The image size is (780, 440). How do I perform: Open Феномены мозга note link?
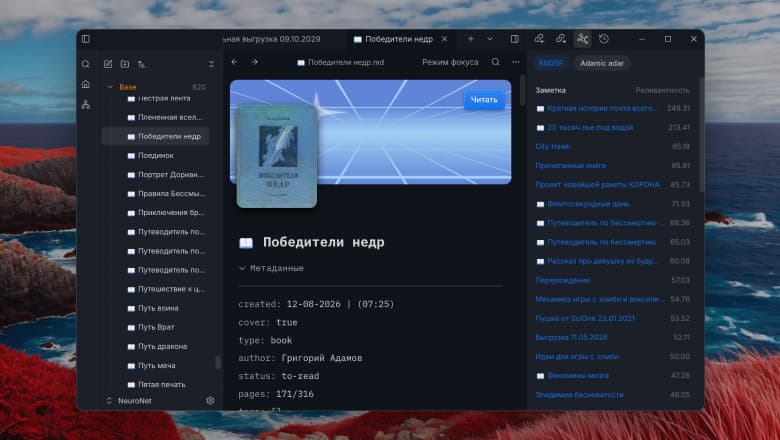[578, 375]
